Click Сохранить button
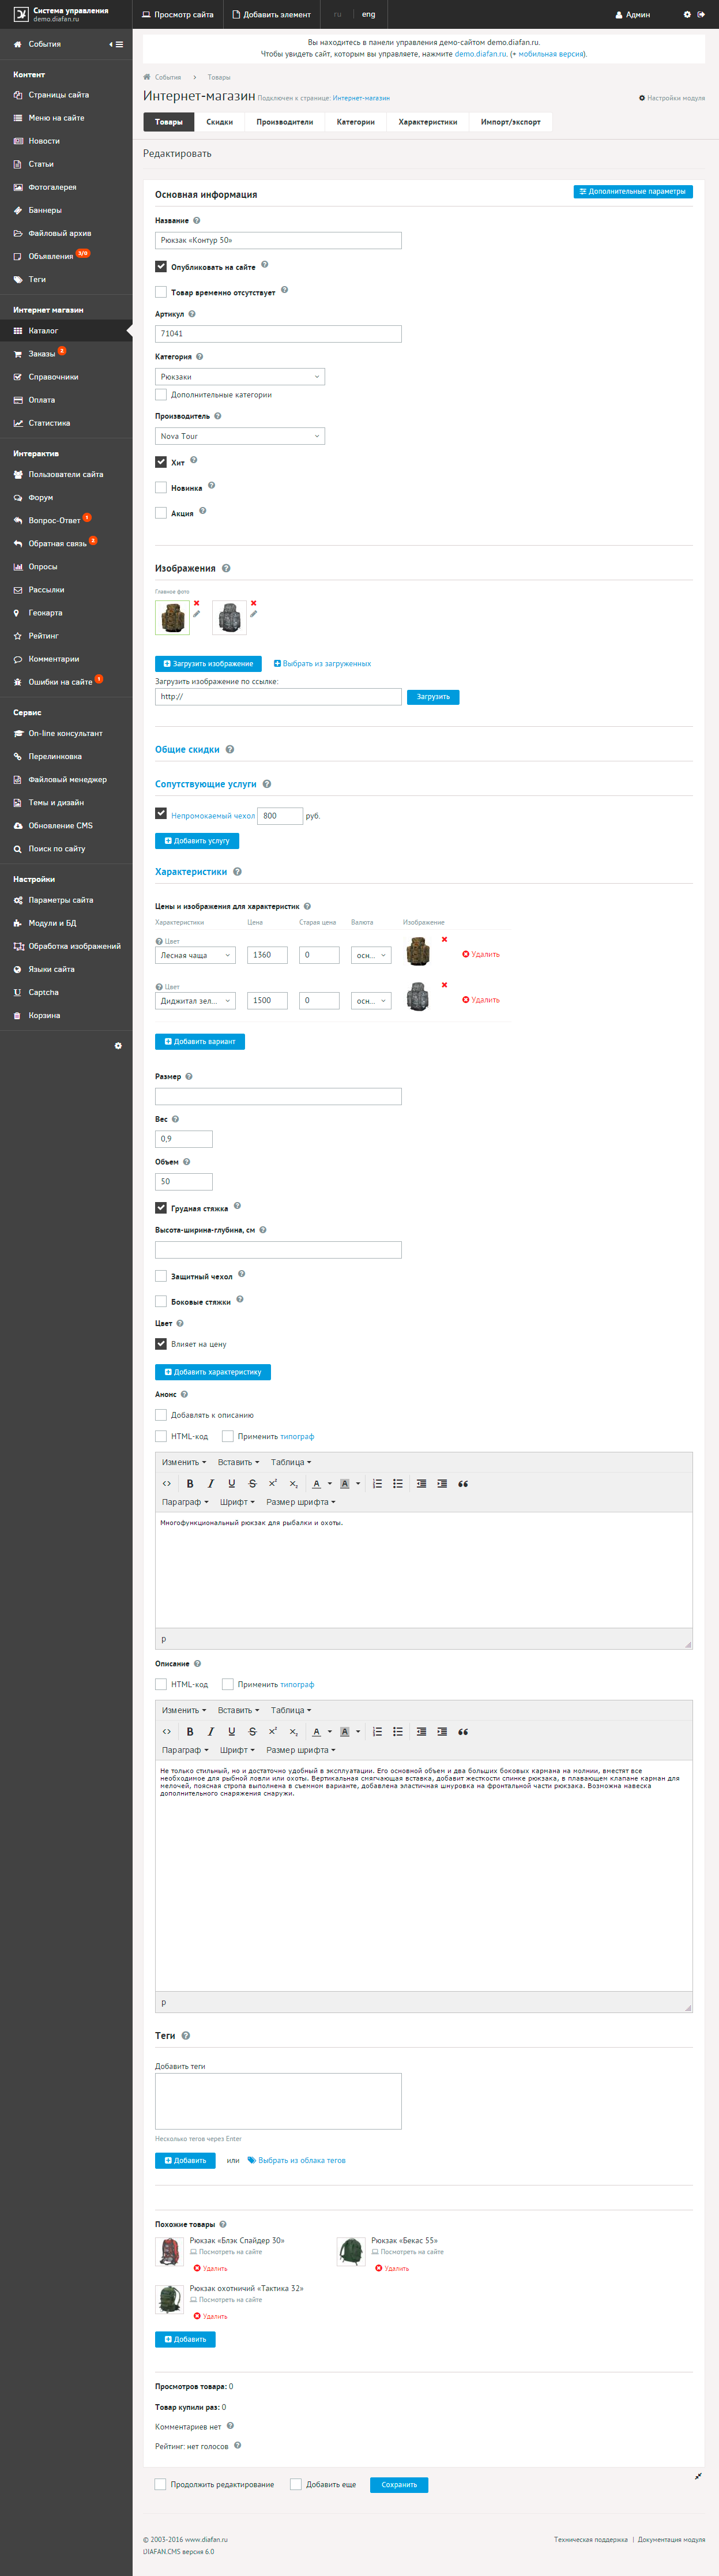Screen dimensions: 719x2576 [399, 2485]
